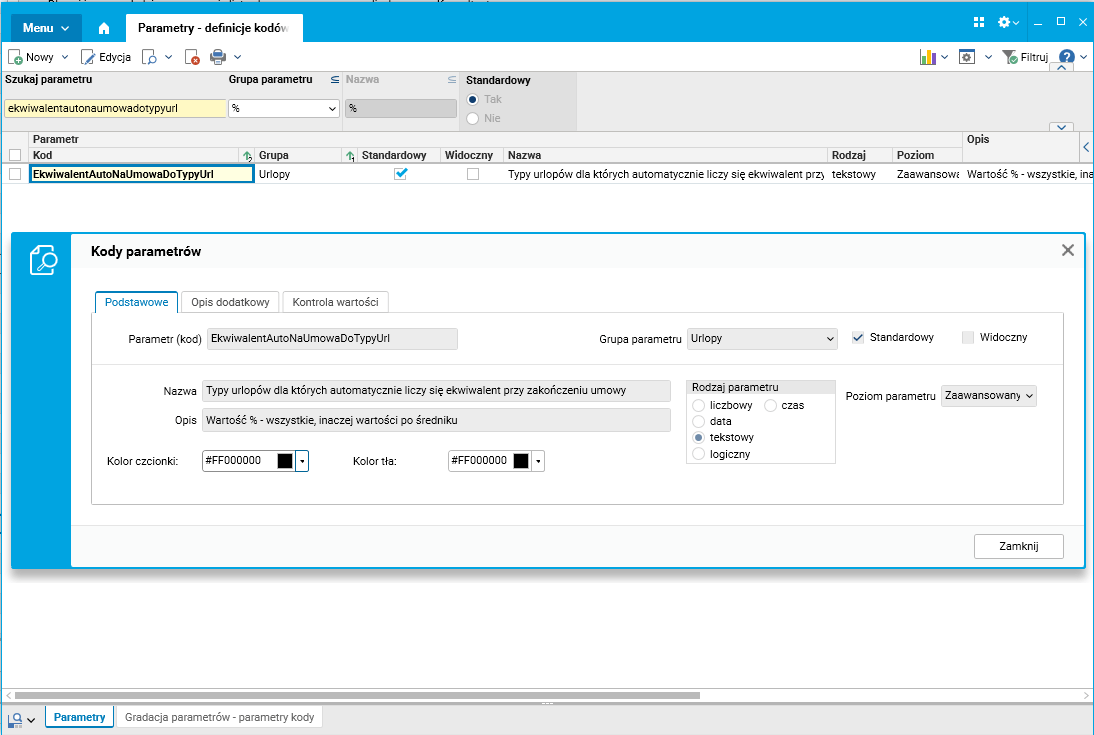Toggle the Widoczny checkbox in table row

click(x=473, y=174)
